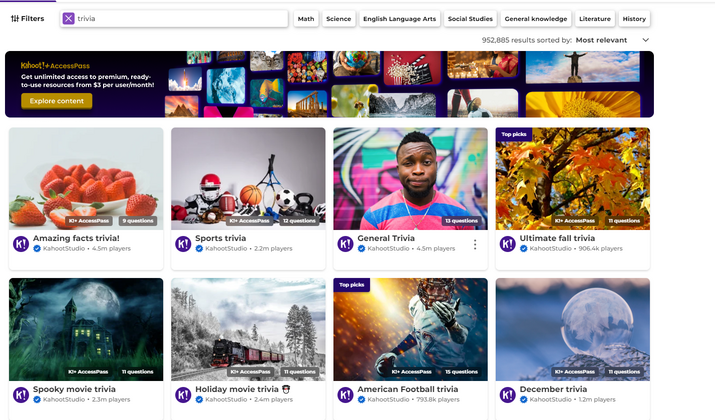Click the 13 questions badge on General Trivia
The width and height of the screenshot is (715, 420).
click(x=461, y=221)
